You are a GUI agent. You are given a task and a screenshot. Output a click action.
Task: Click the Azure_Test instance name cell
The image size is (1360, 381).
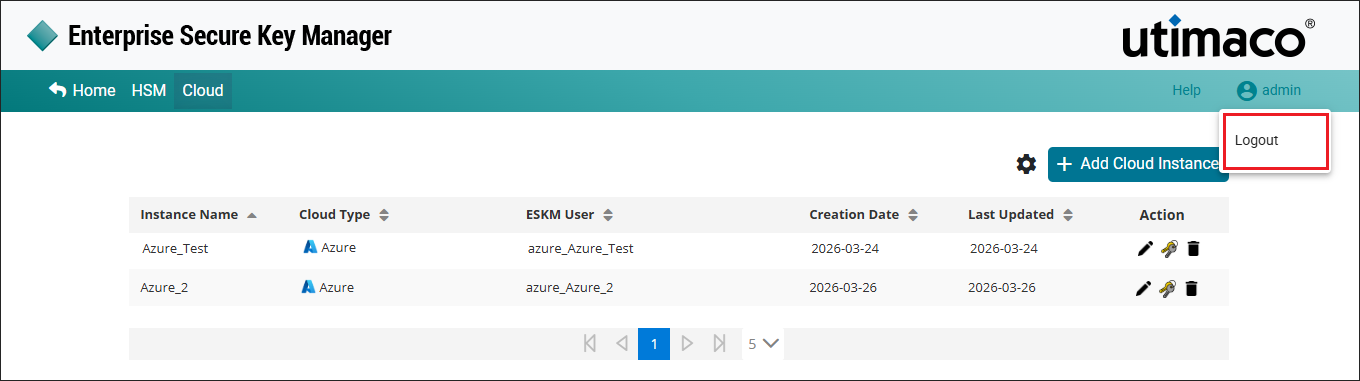pyautogui.click(x=175, y=248)
